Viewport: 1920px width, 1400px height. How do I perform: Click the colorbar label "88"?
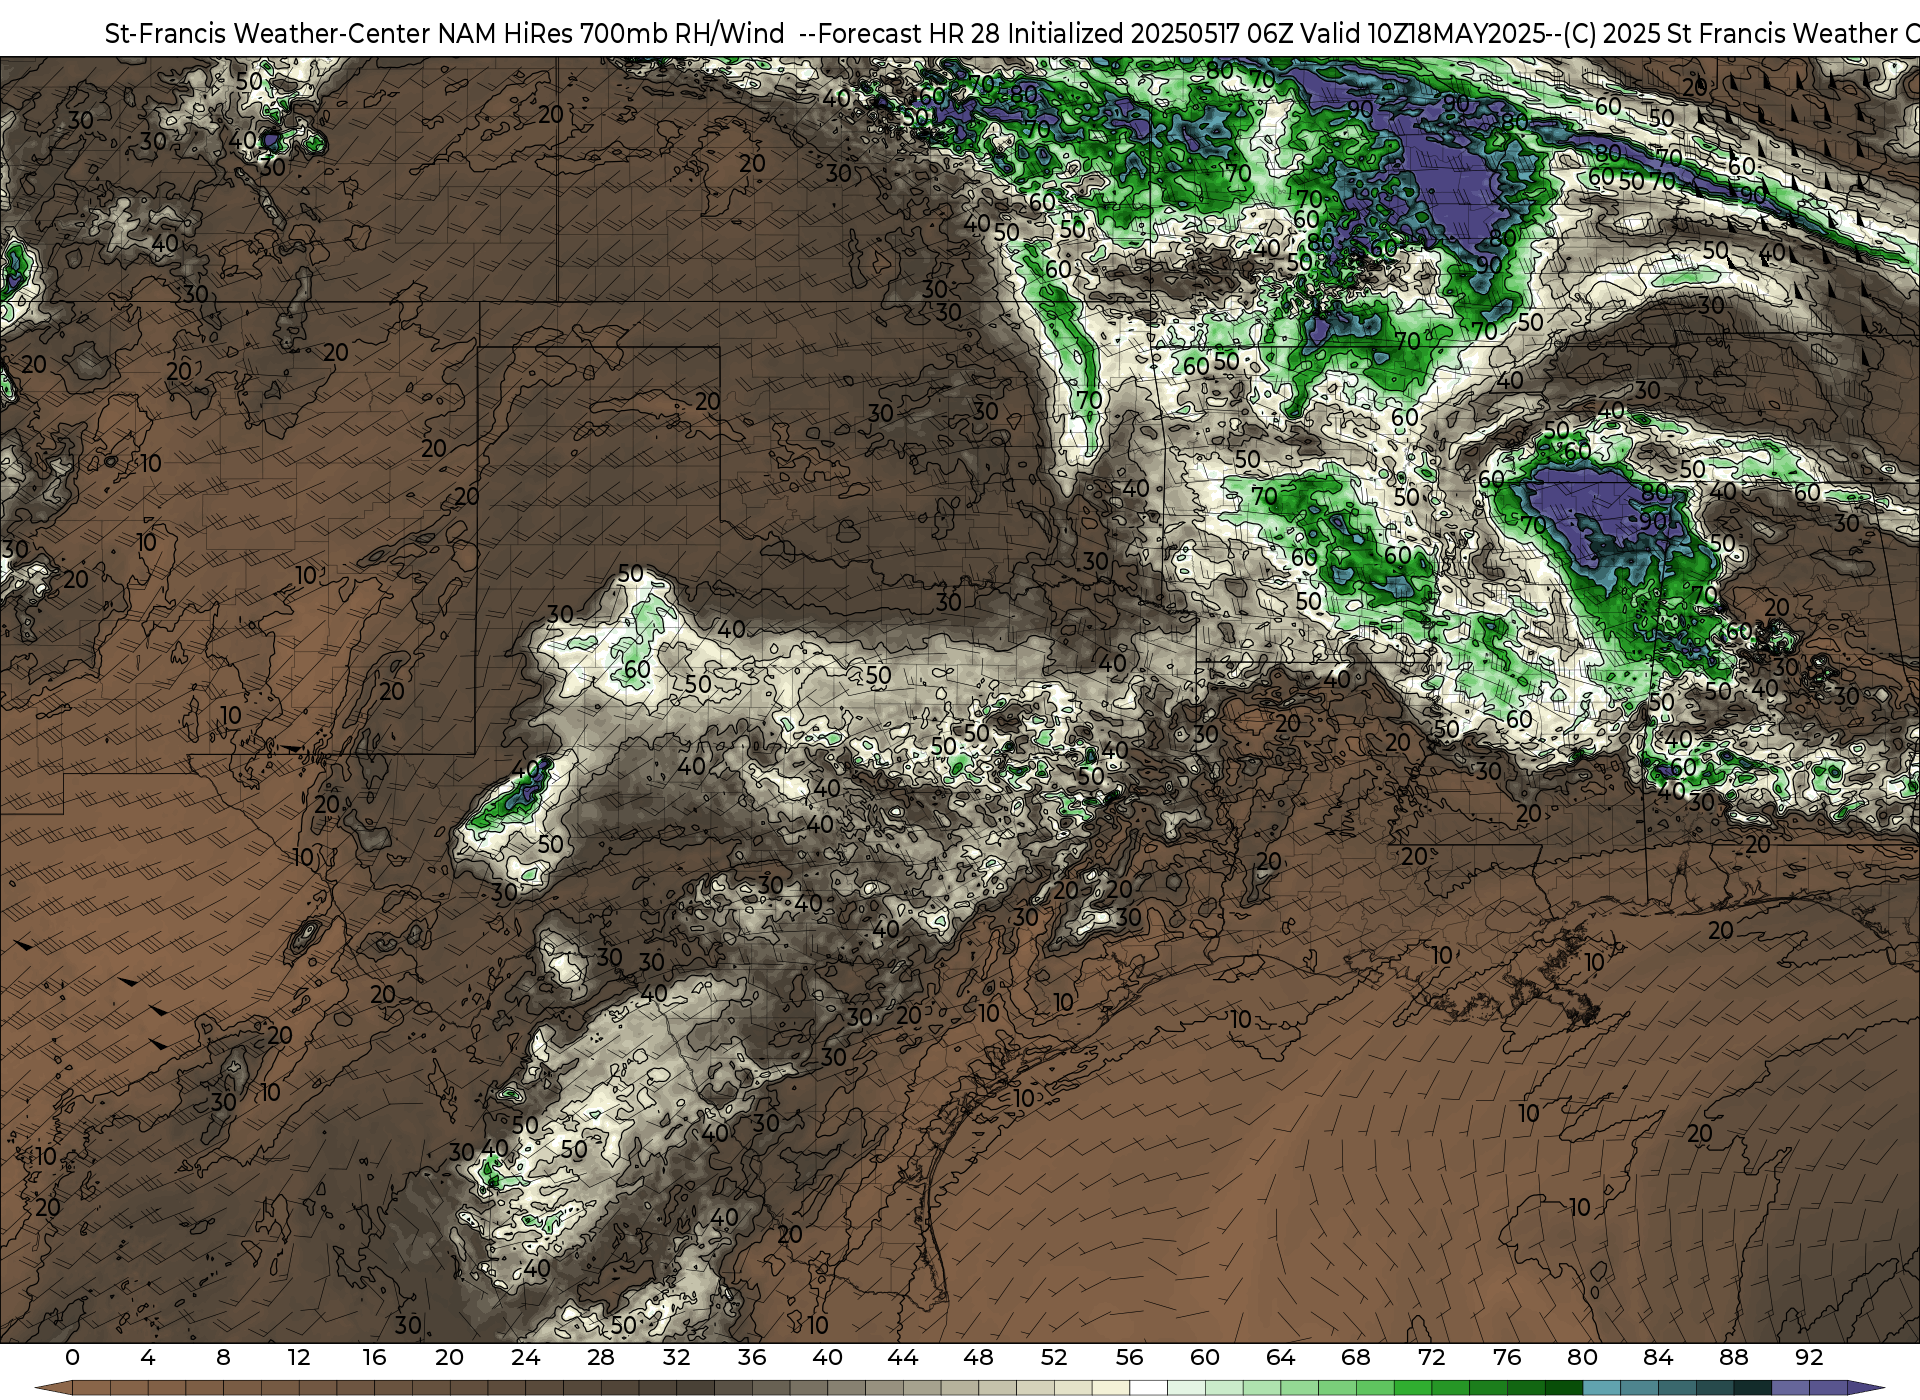(x=1733, y=1358)
